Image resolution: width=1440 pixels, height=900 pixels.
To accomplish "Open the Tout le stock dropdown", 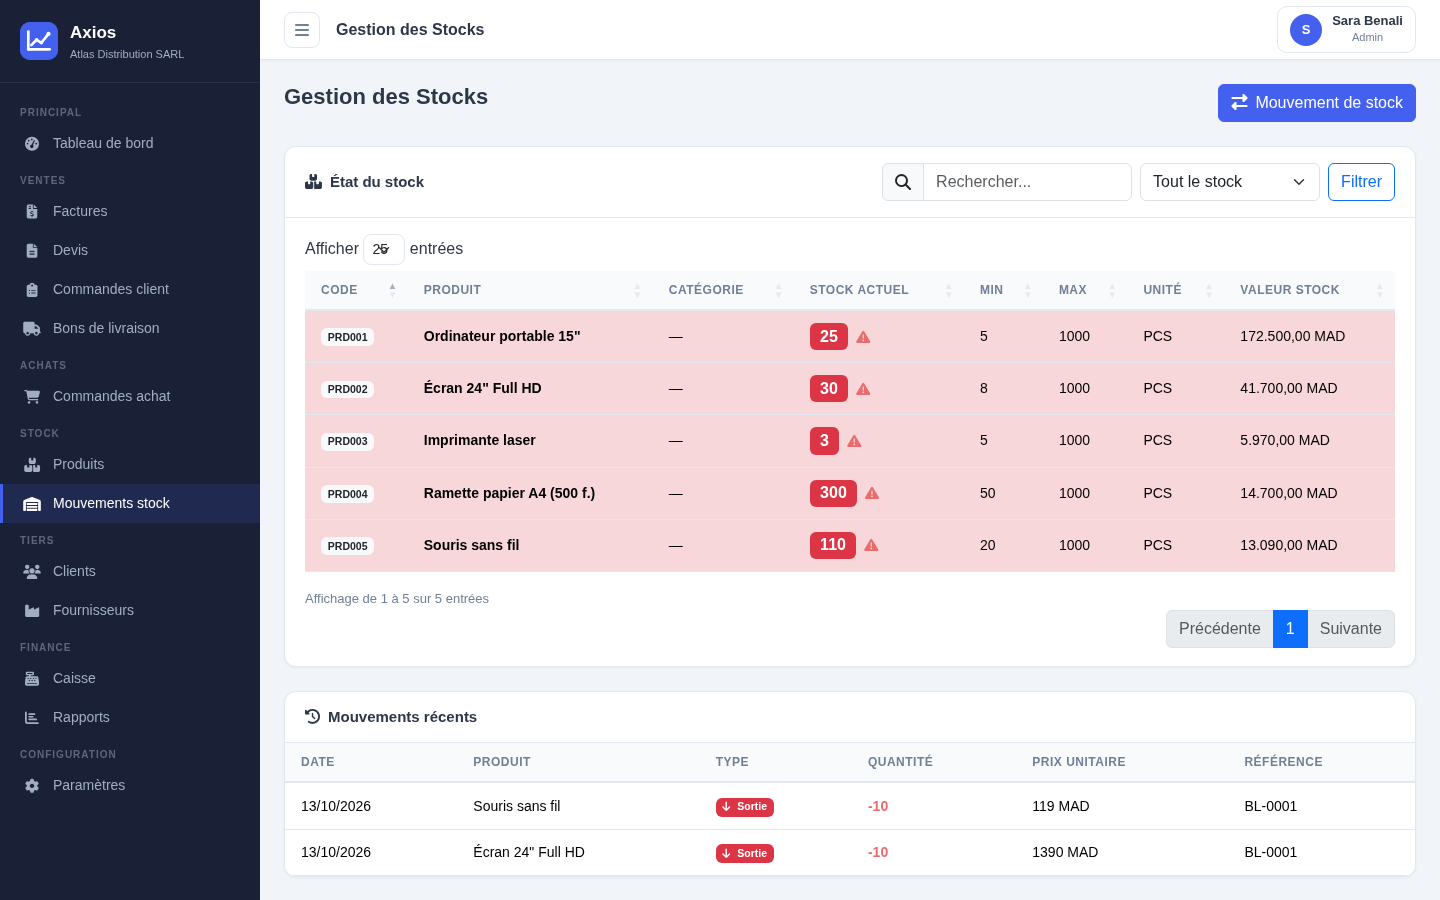I will (x=1230, y=182).
